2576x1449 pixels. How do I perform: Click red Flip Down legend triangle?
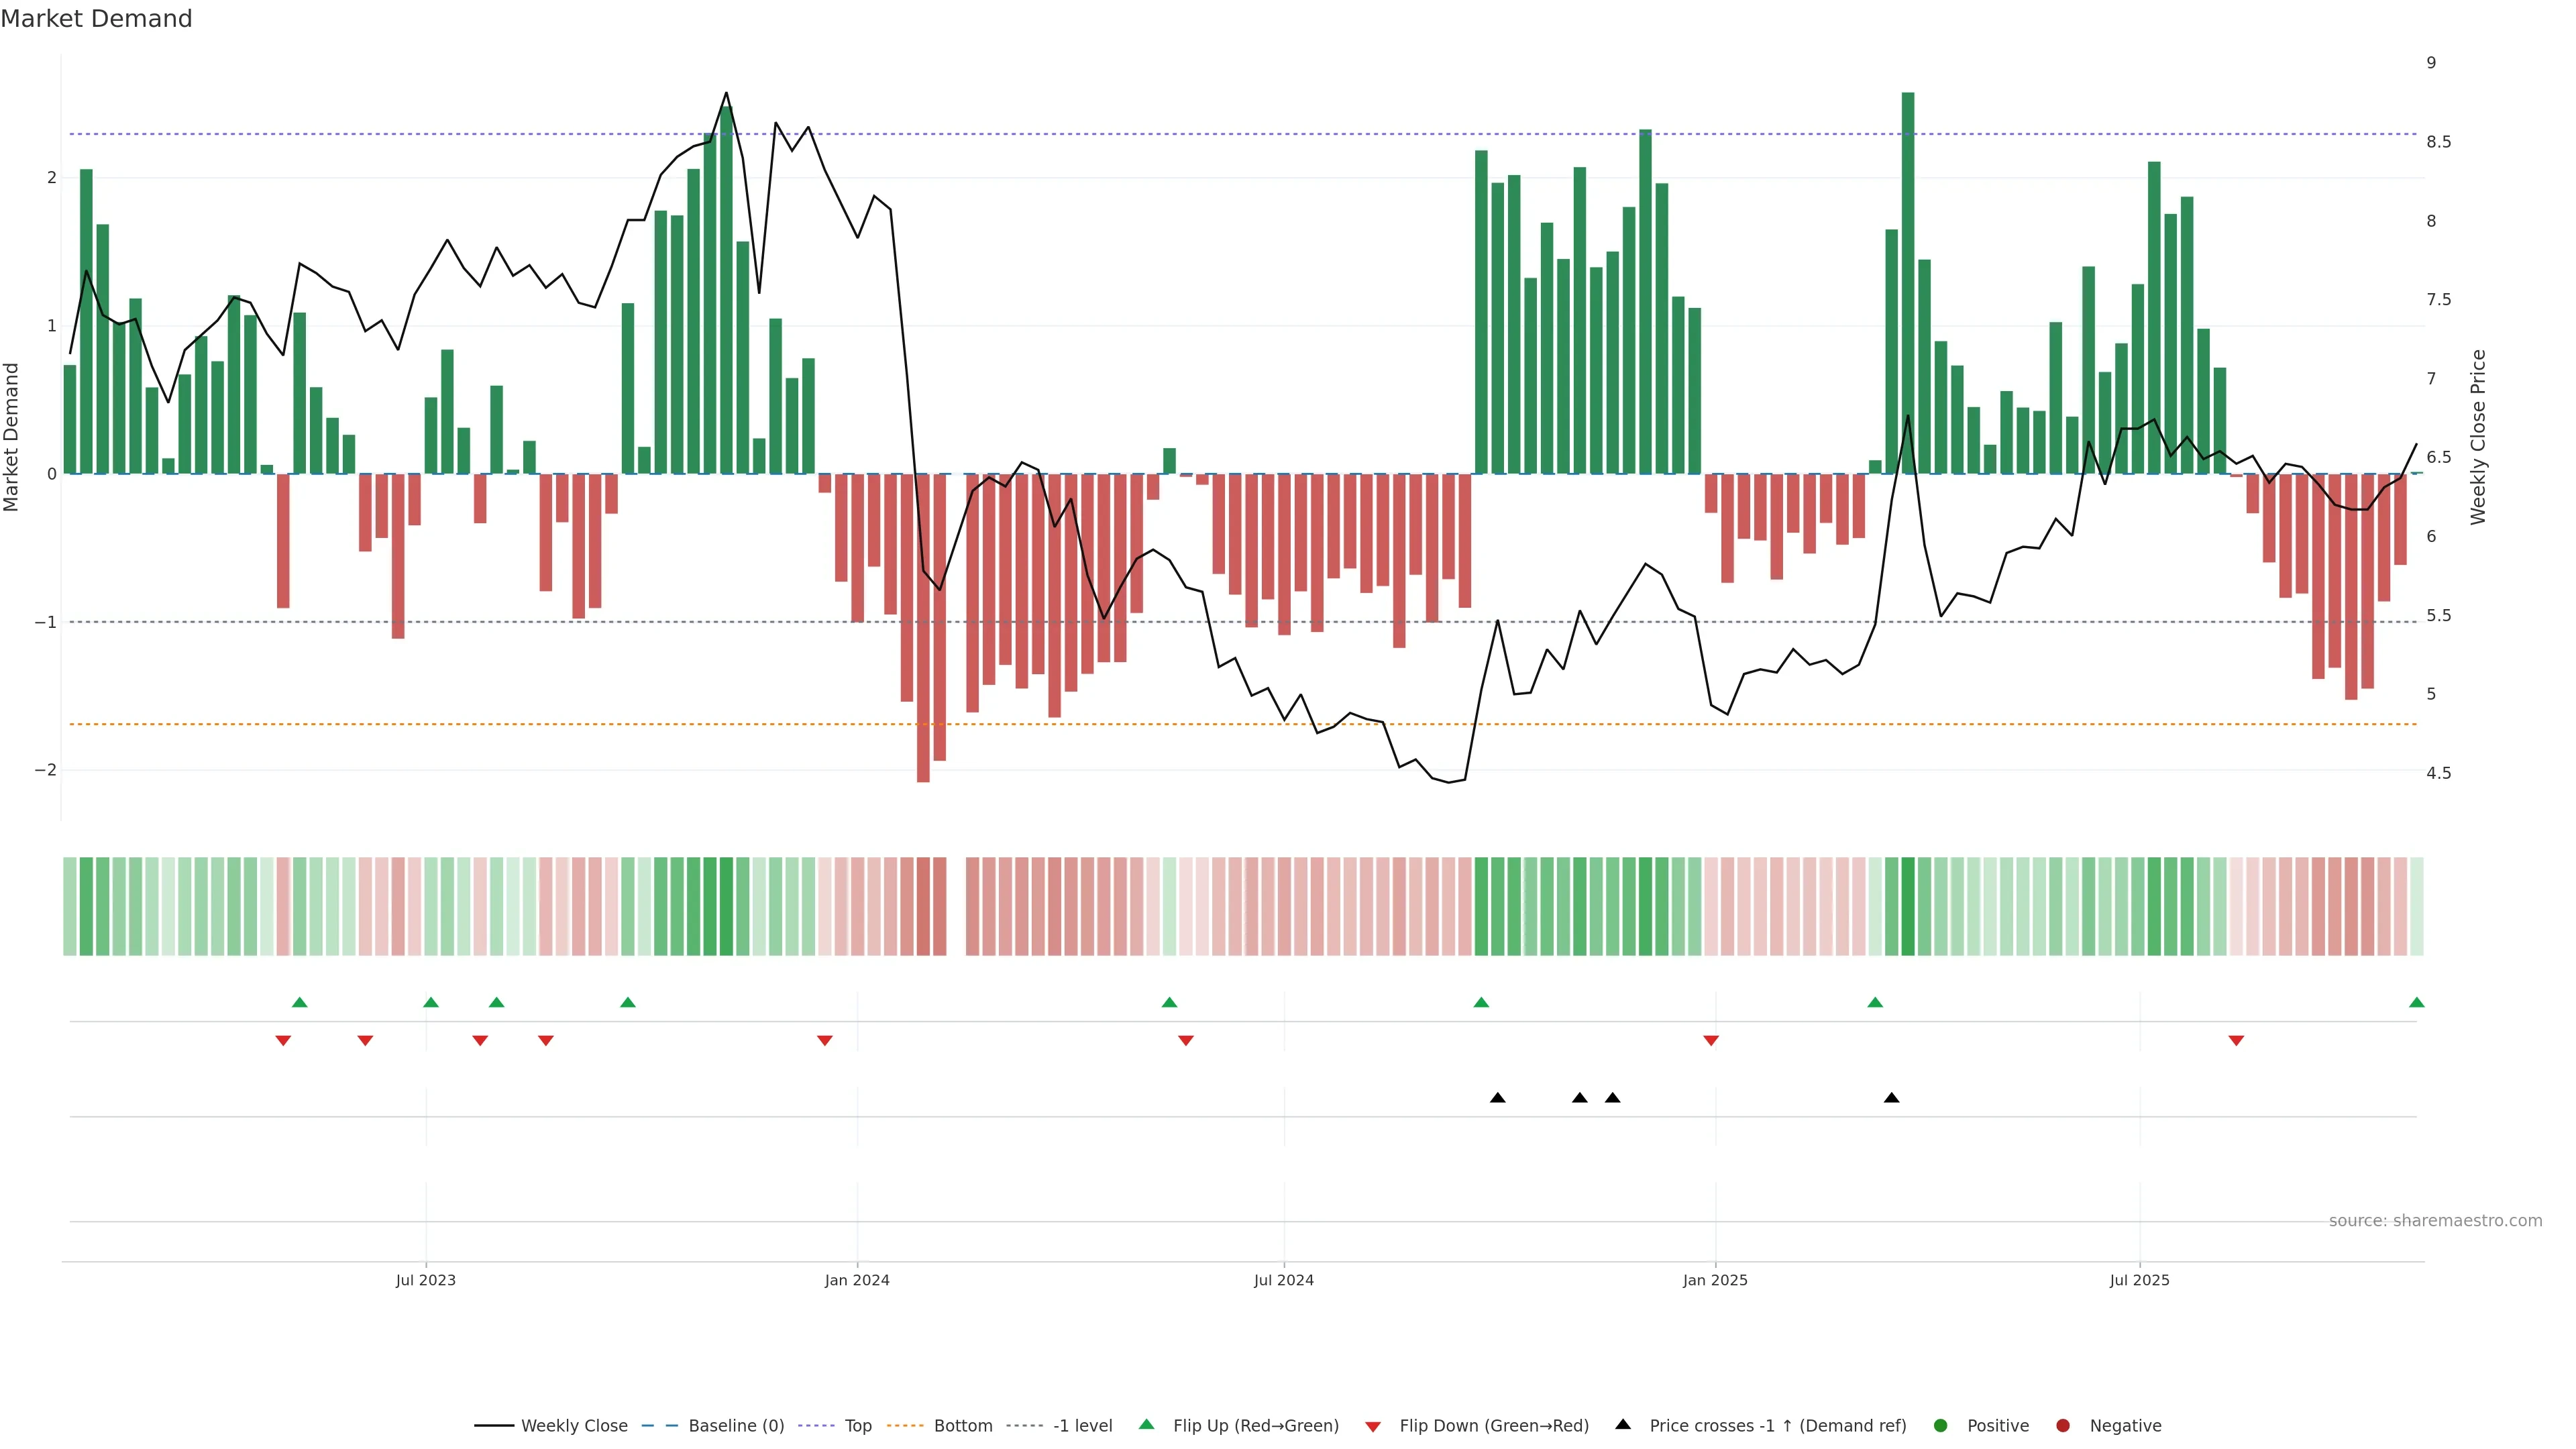coord(1373,1426)
